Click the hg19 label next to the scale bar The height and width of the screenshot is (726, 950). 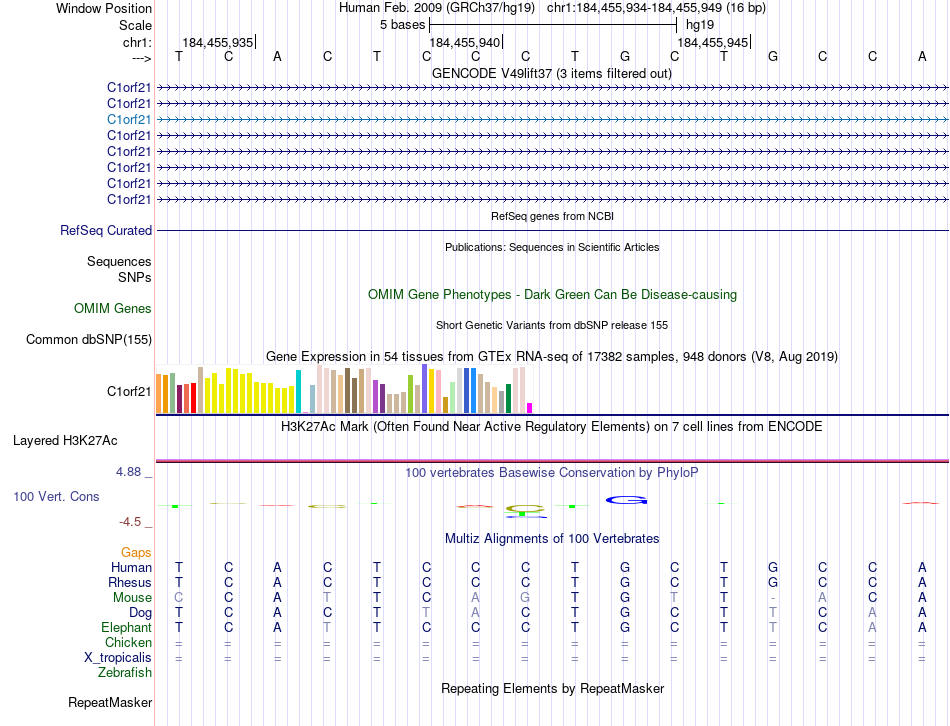pyautogui.click(x=700, y=25)
